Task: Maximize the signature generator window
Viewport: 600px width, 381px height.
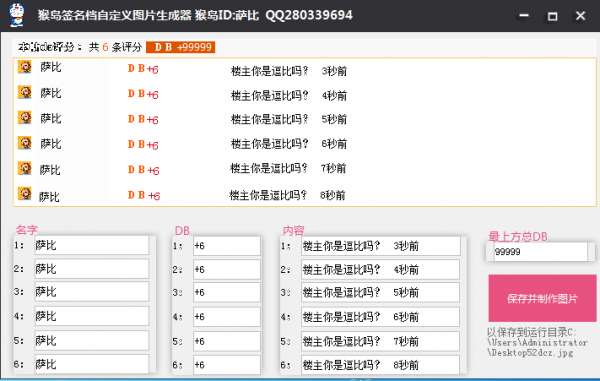Action: pos(552,16)
